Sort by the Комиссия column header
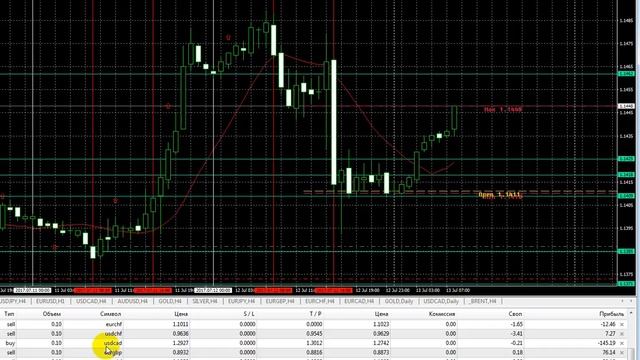 442,314
